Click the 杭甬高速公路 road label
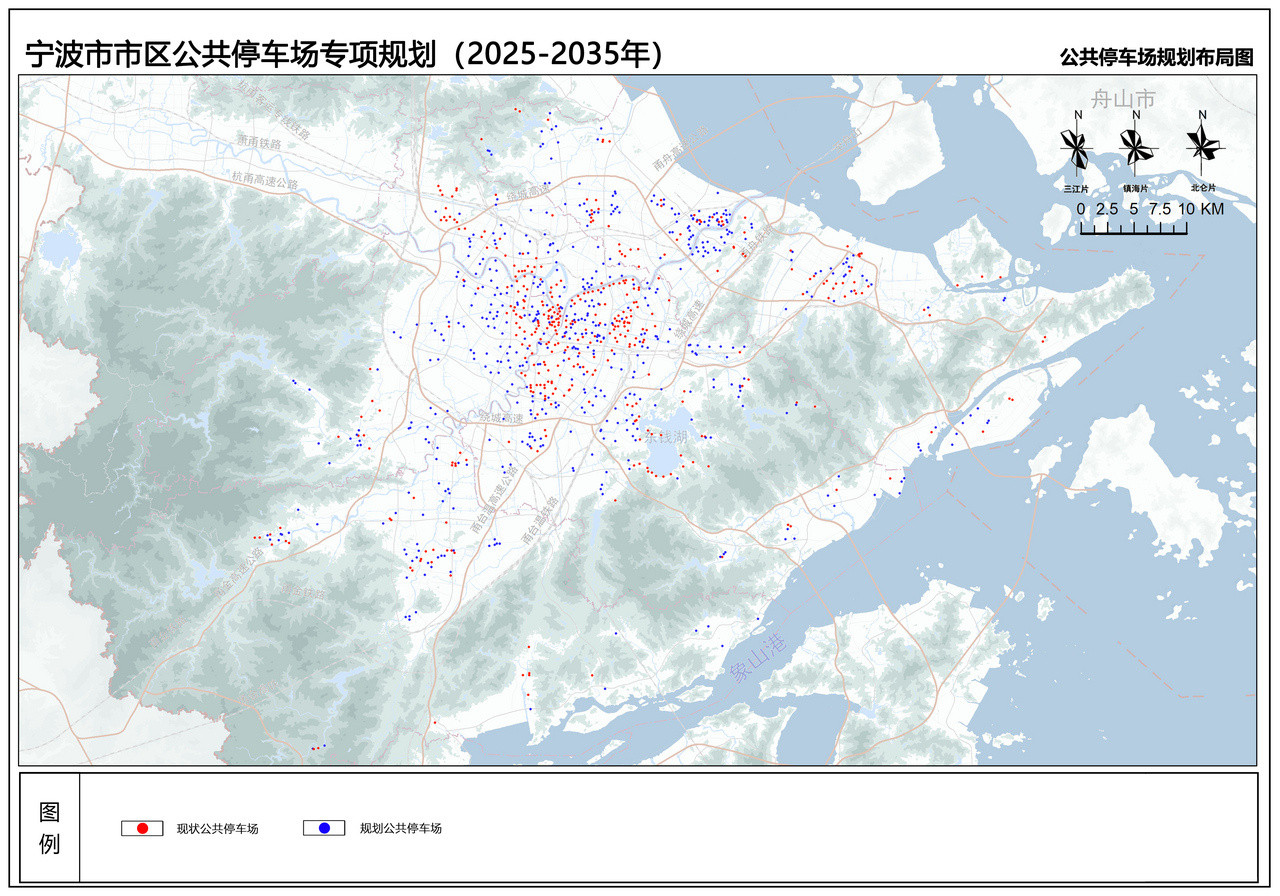The image size is (1280, 896). tap(265, 180)
